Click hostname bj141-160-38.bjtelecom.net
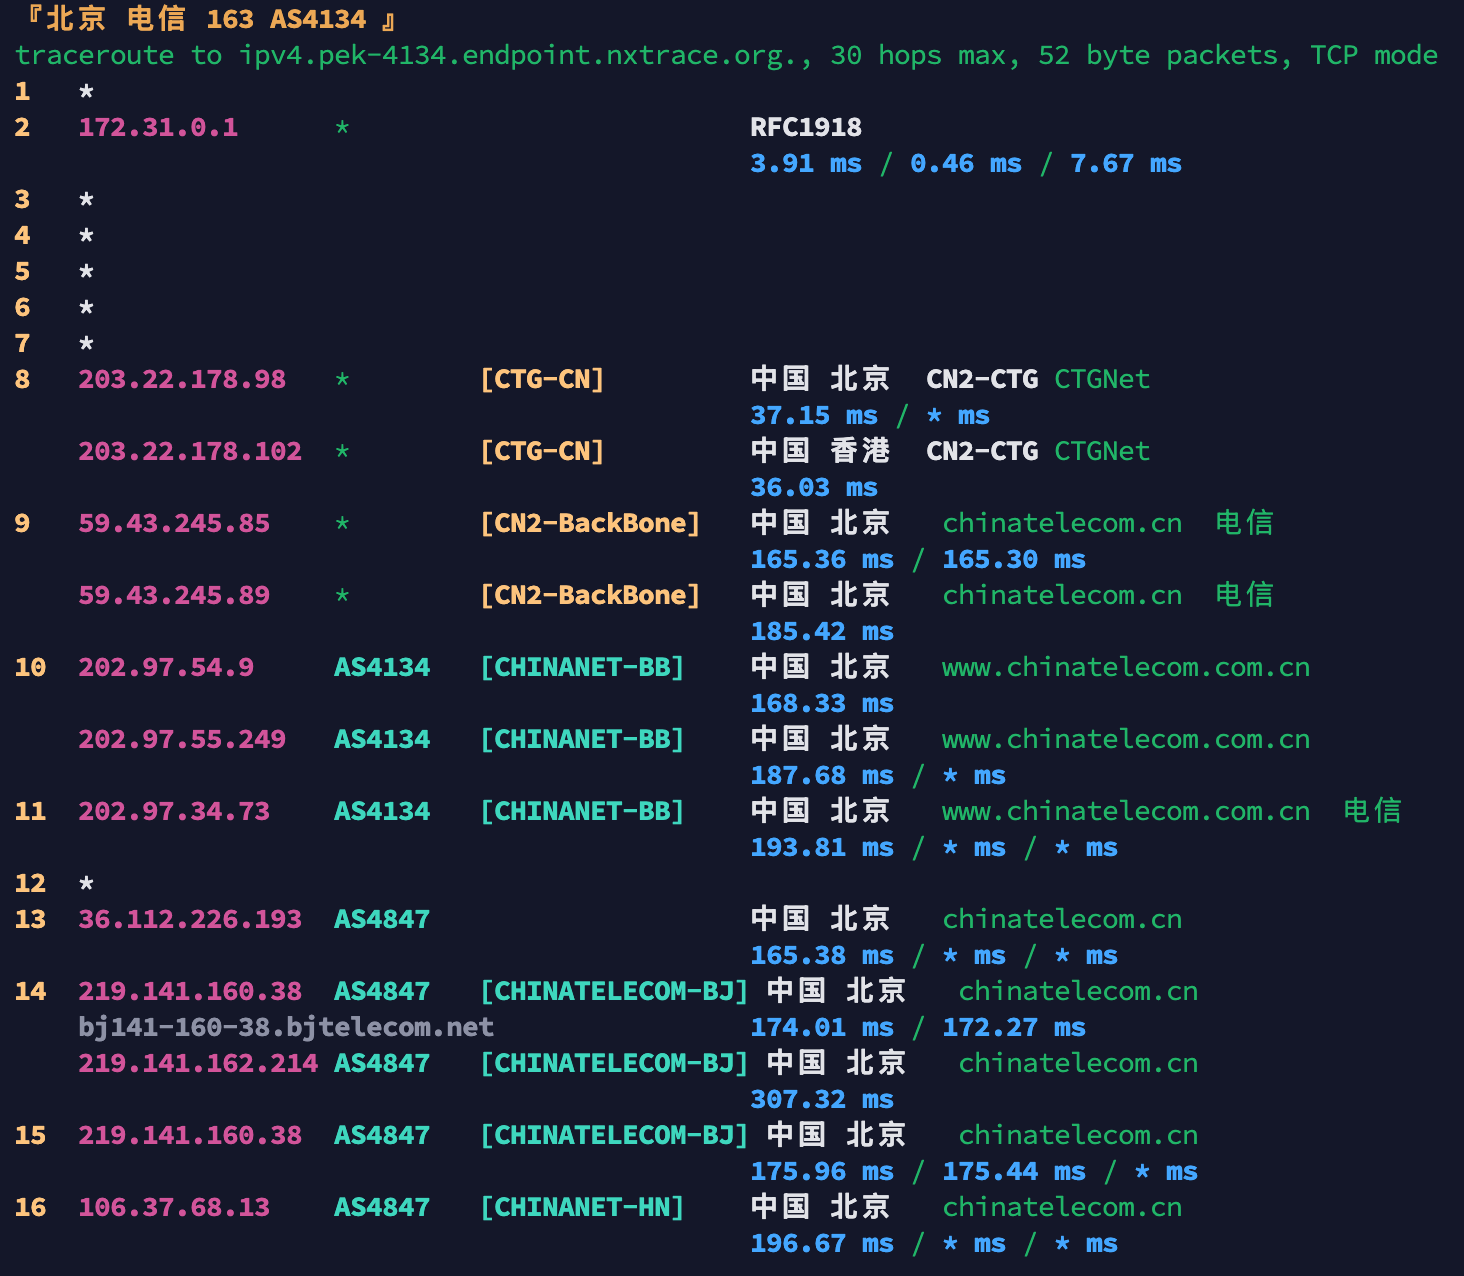Image resolution: width=1464 pixels, height=1276 pixels. pos(286,1027)
